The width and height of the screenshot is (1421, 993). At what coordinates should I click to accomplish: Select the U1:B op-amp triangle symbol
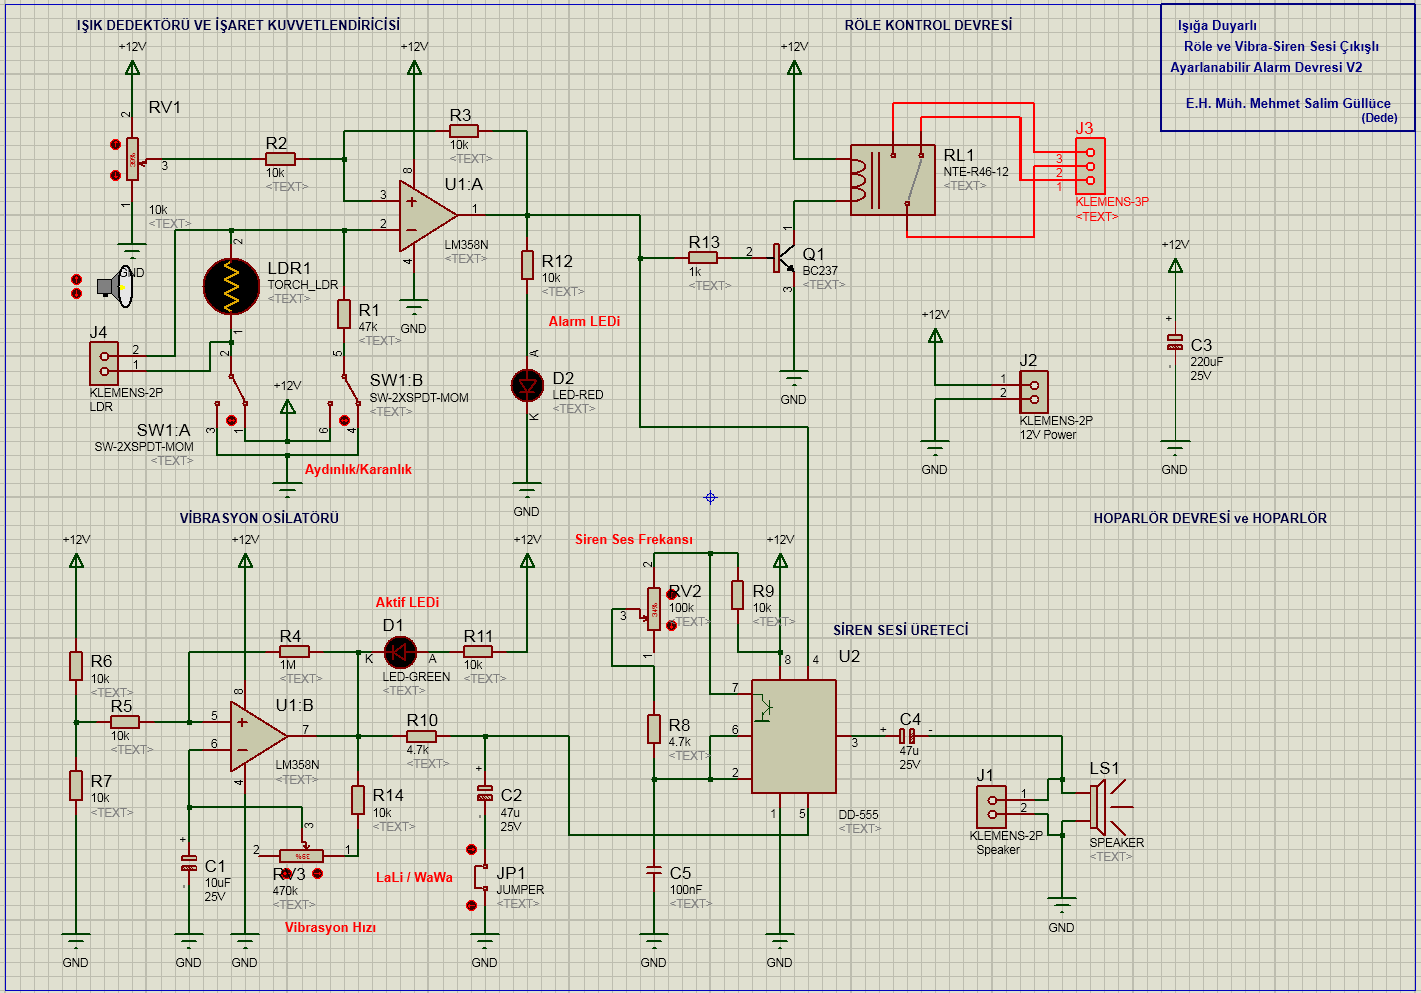pos(258,736)
